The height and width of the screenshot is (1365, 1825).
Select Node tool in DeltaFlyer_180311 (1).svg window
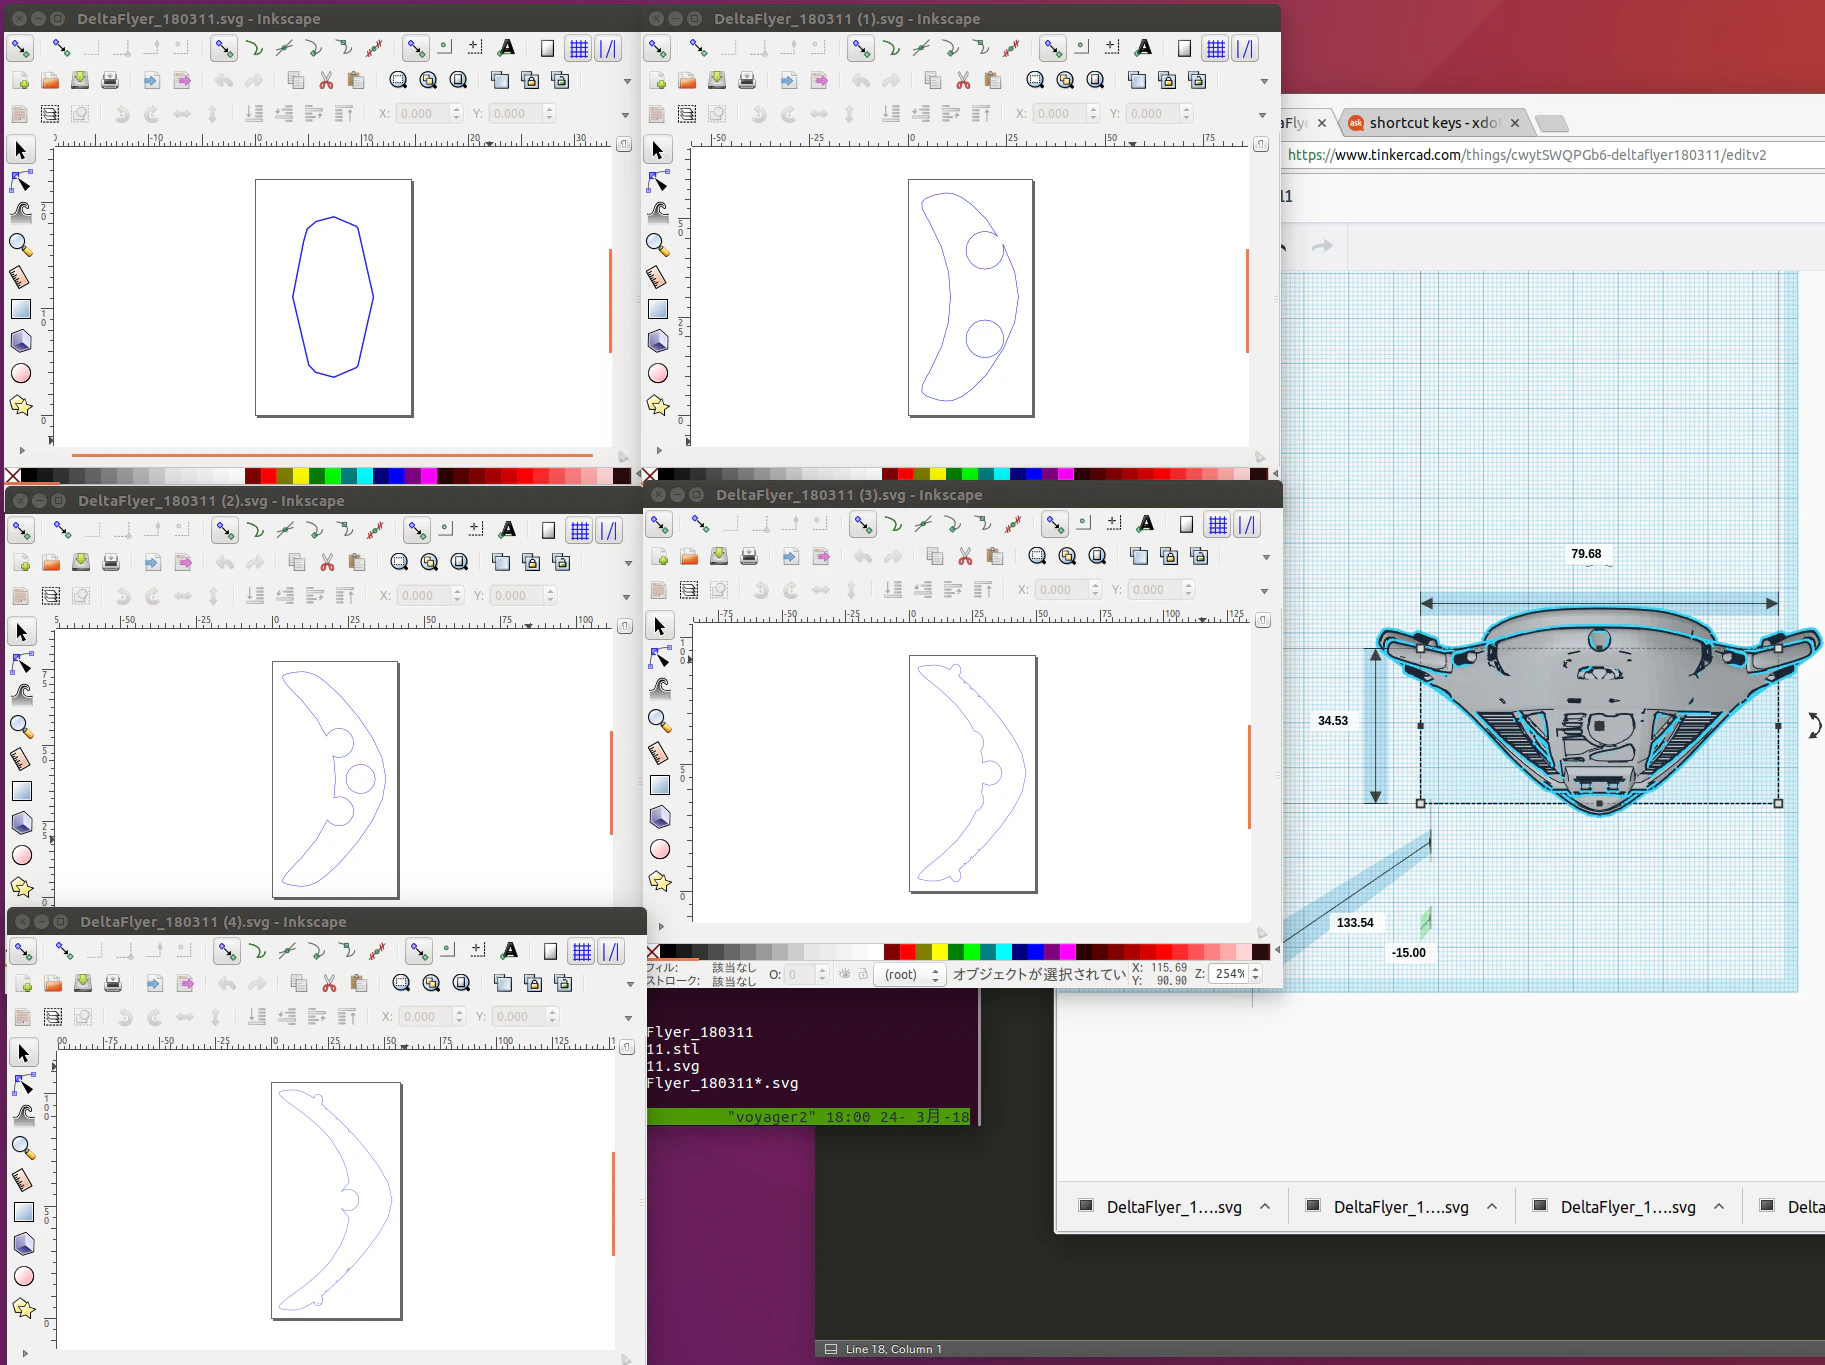pos(658,181)
